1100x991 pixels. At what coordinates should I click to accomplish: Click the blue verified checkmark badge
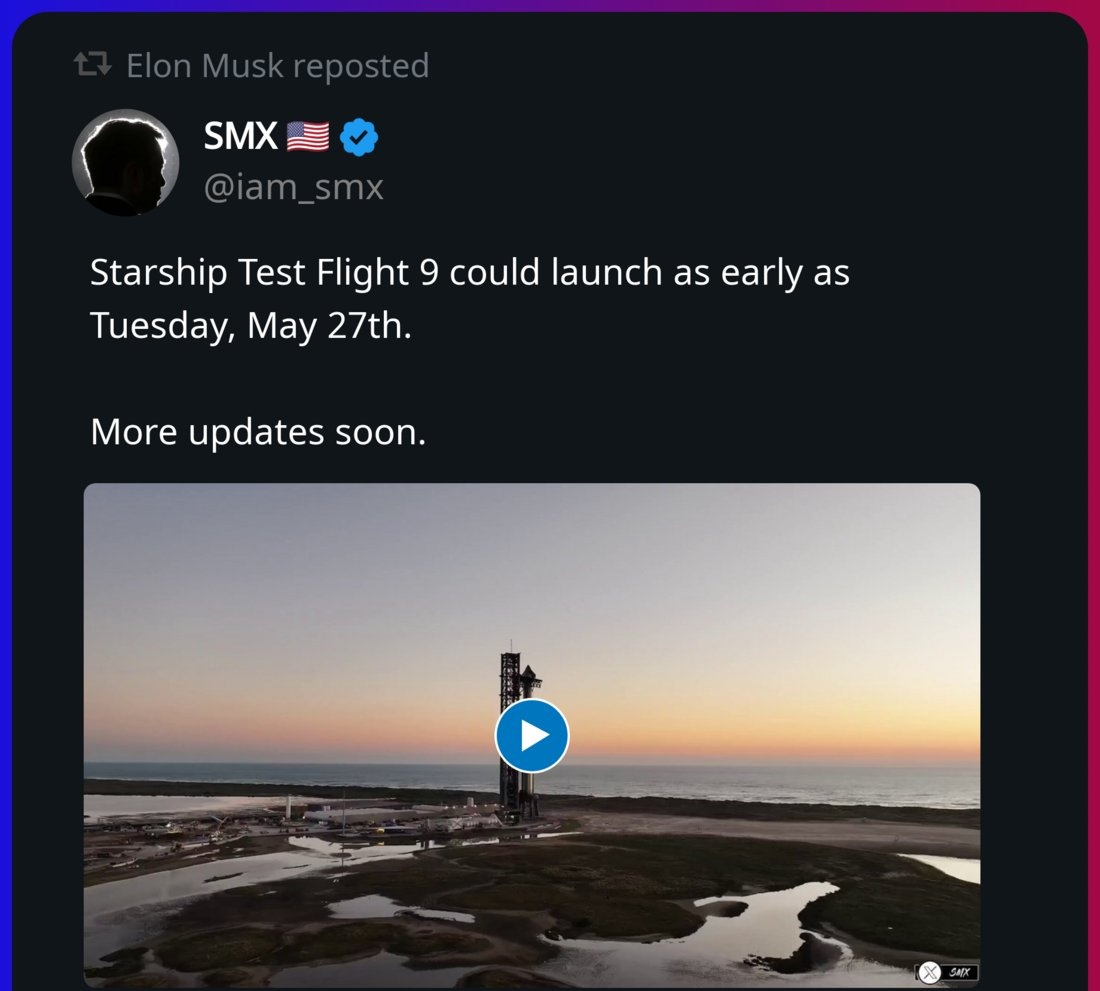358,137
